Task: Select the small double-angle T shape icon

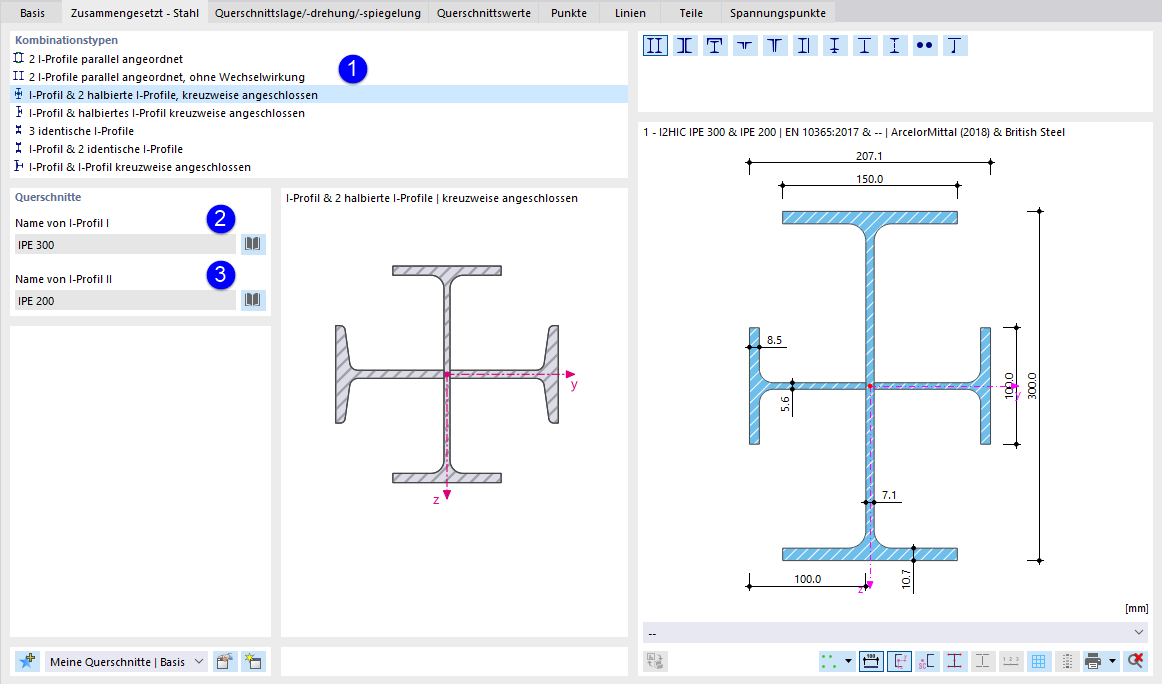Action: pos(744,46)
